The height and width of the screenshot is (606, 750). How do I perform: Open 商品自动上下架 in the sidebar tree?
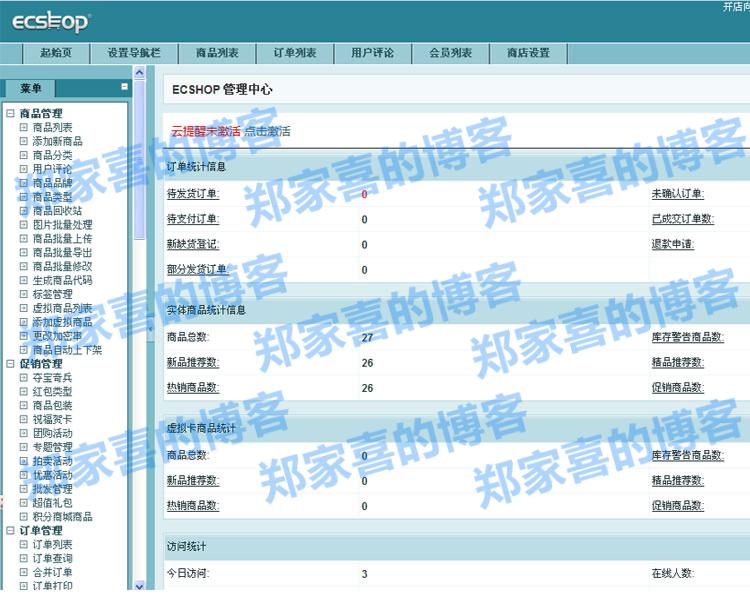(x=67, y=350)
